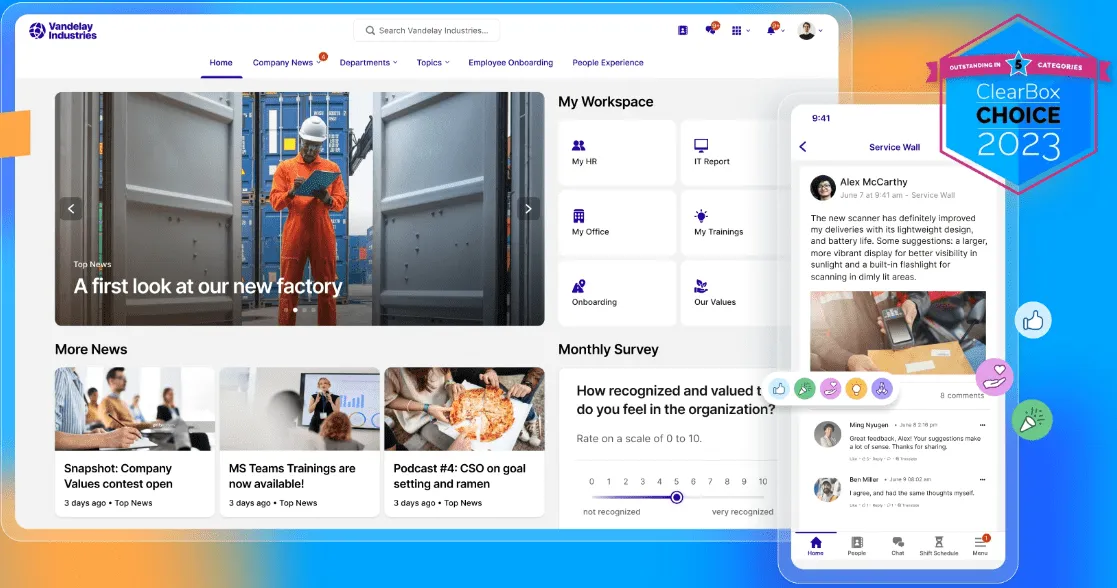This screenshot has height=588, width=1117.
Task: Open 'MS Teams Trainings are now available!' article
Action: [299, 441]
